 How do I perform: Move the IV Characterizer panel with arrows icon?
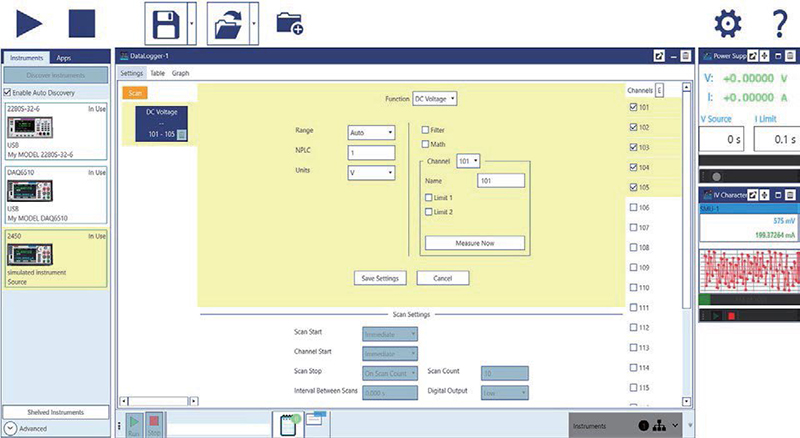(764, 194)
